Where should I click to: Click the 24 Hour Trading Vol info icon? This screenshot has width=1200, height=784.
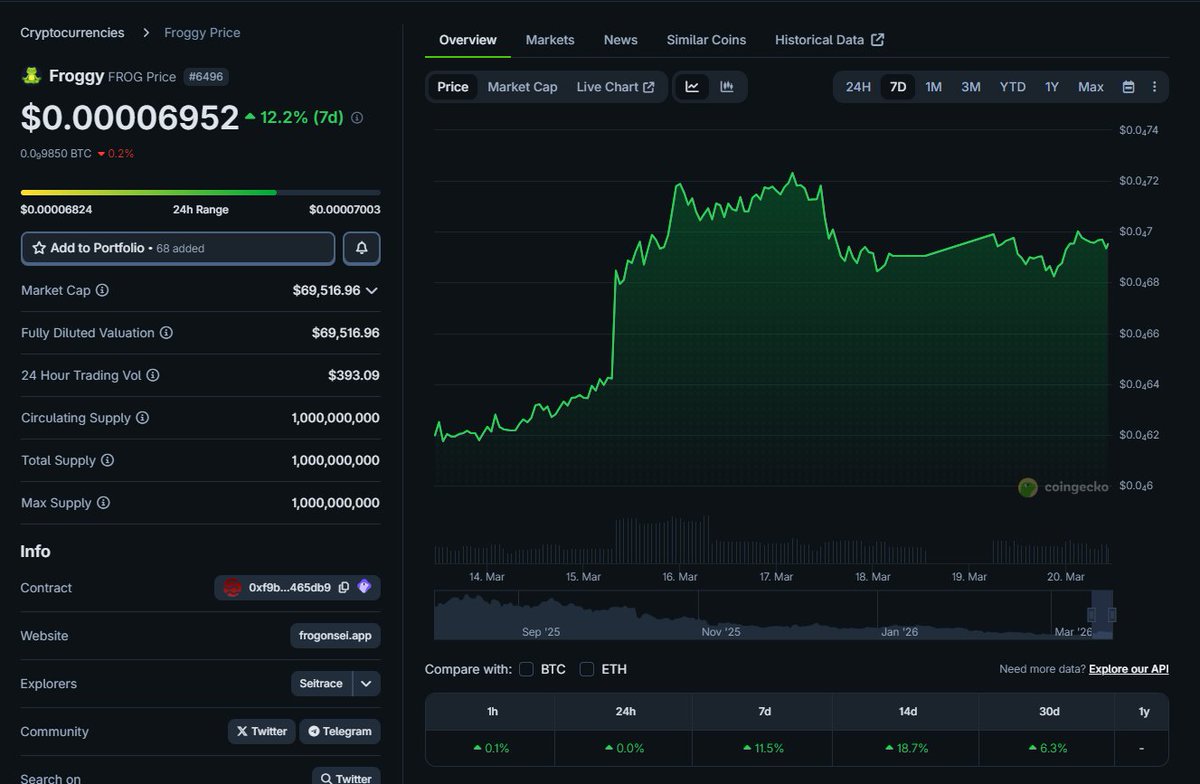tap(153, 375)
